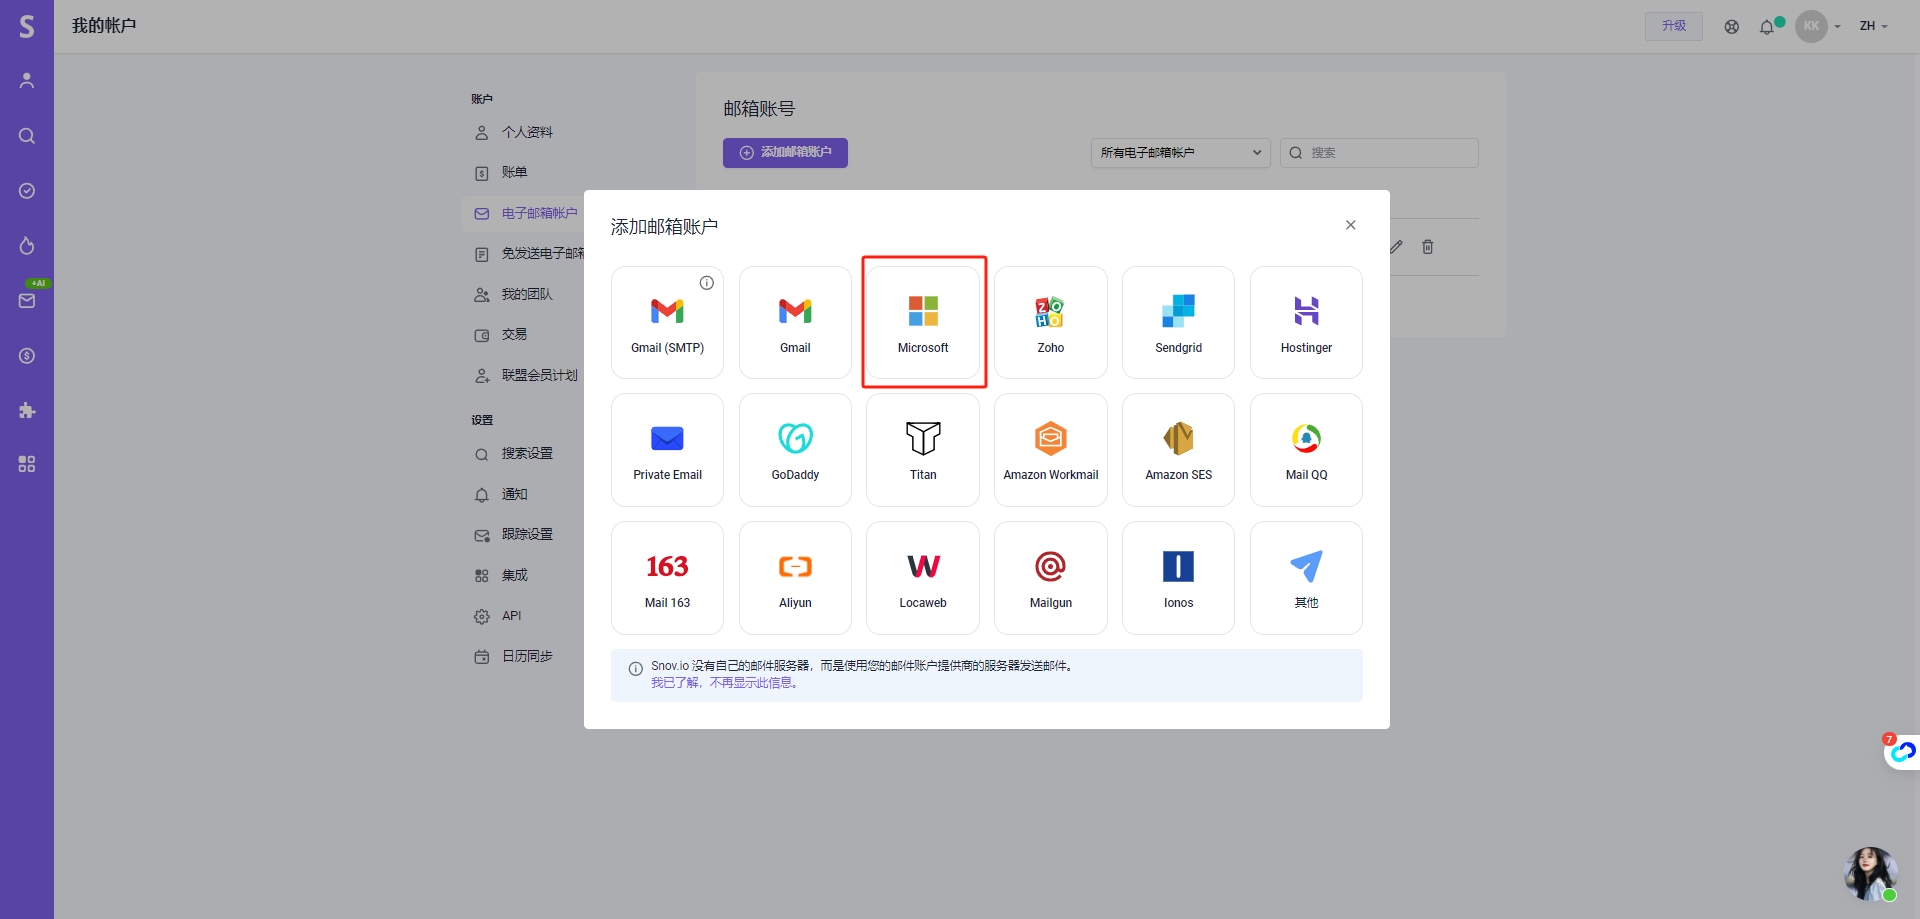Image resolution: width=1920 pixels, height=919 pixels.
Task: Open the ZH language dropdown
Action: [x=1873, y=26]
